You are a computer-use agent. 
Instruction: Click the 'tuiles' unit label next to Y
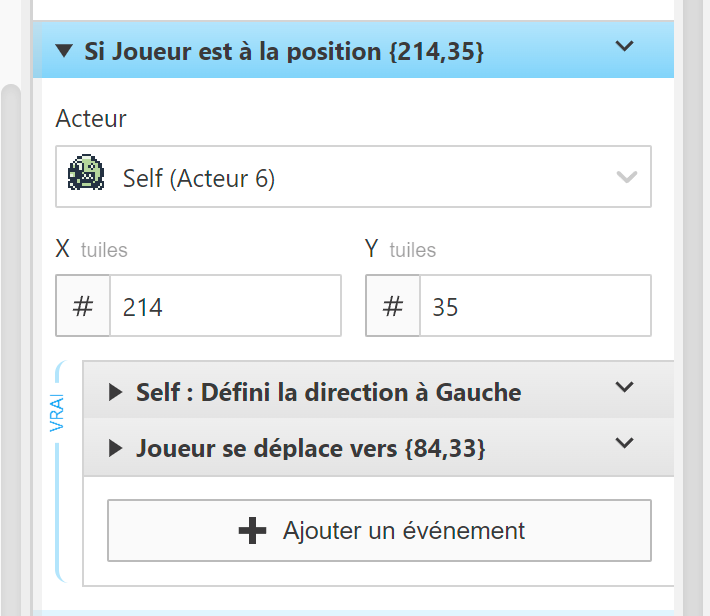(x=413, y=250)
